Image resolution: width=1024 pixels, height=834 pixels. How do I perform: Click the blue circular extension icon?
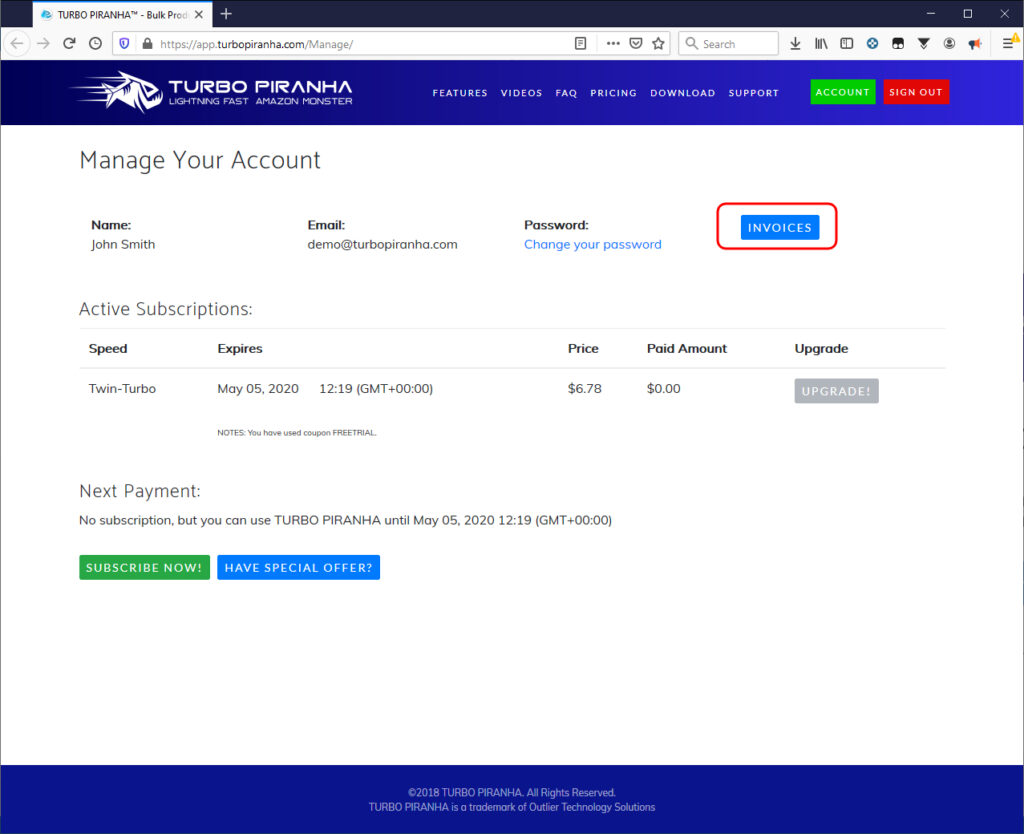coord(872,44)
